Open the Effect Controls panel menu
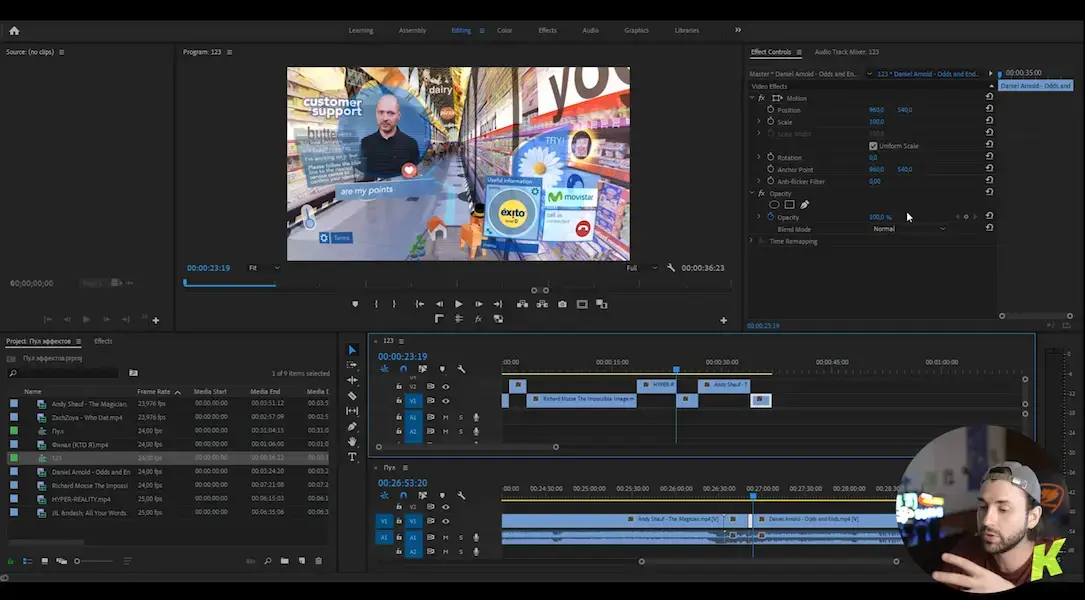 [799, 52]
